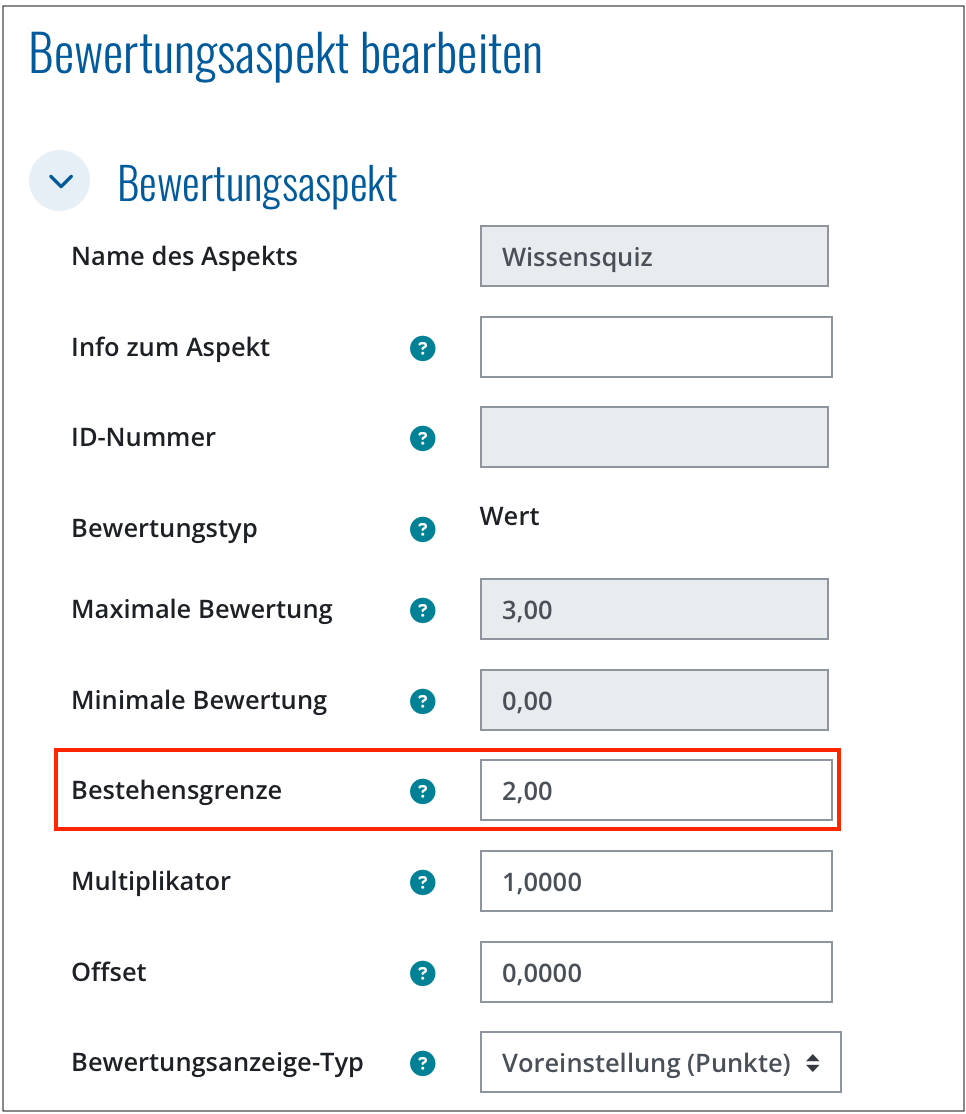
Task: Click the help icon beside ID-Nummer
Action: point(422,438)
